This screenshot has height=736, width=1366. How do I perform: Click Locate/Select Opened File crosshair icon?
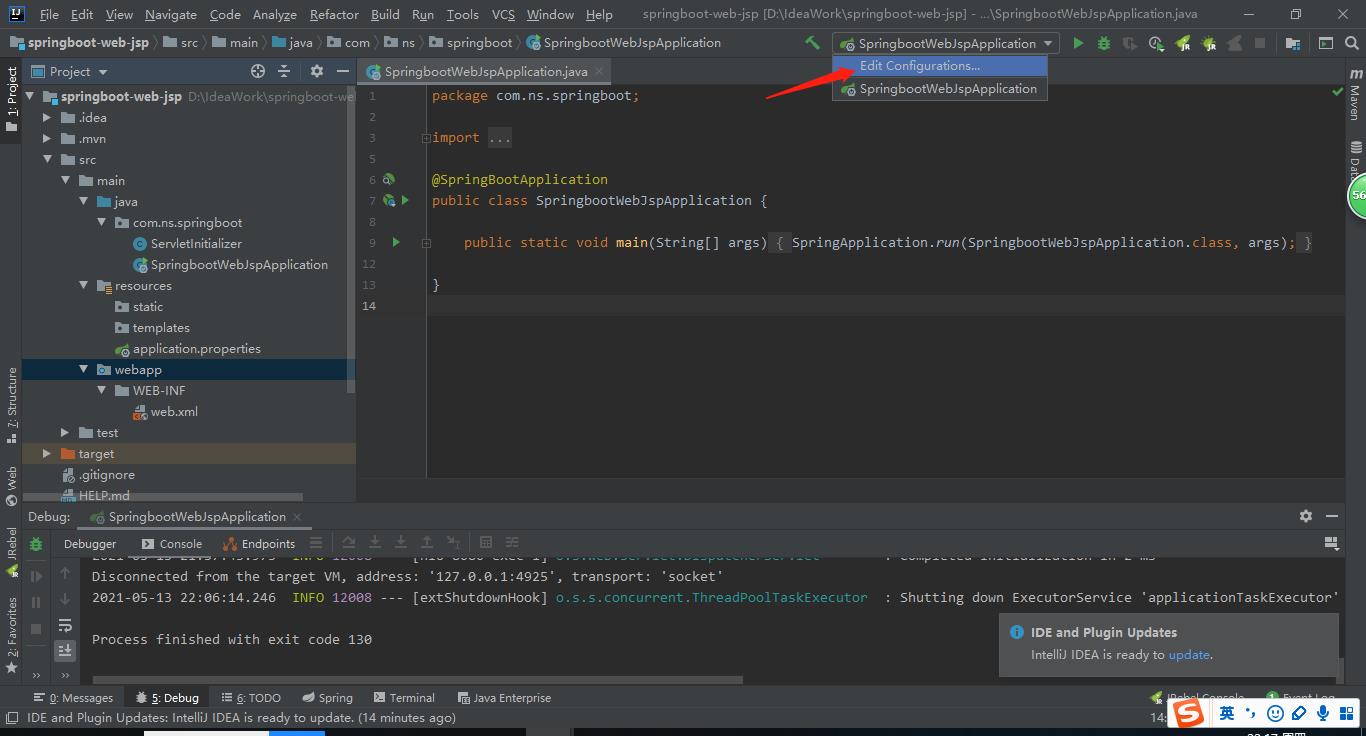tap(258, 71)
